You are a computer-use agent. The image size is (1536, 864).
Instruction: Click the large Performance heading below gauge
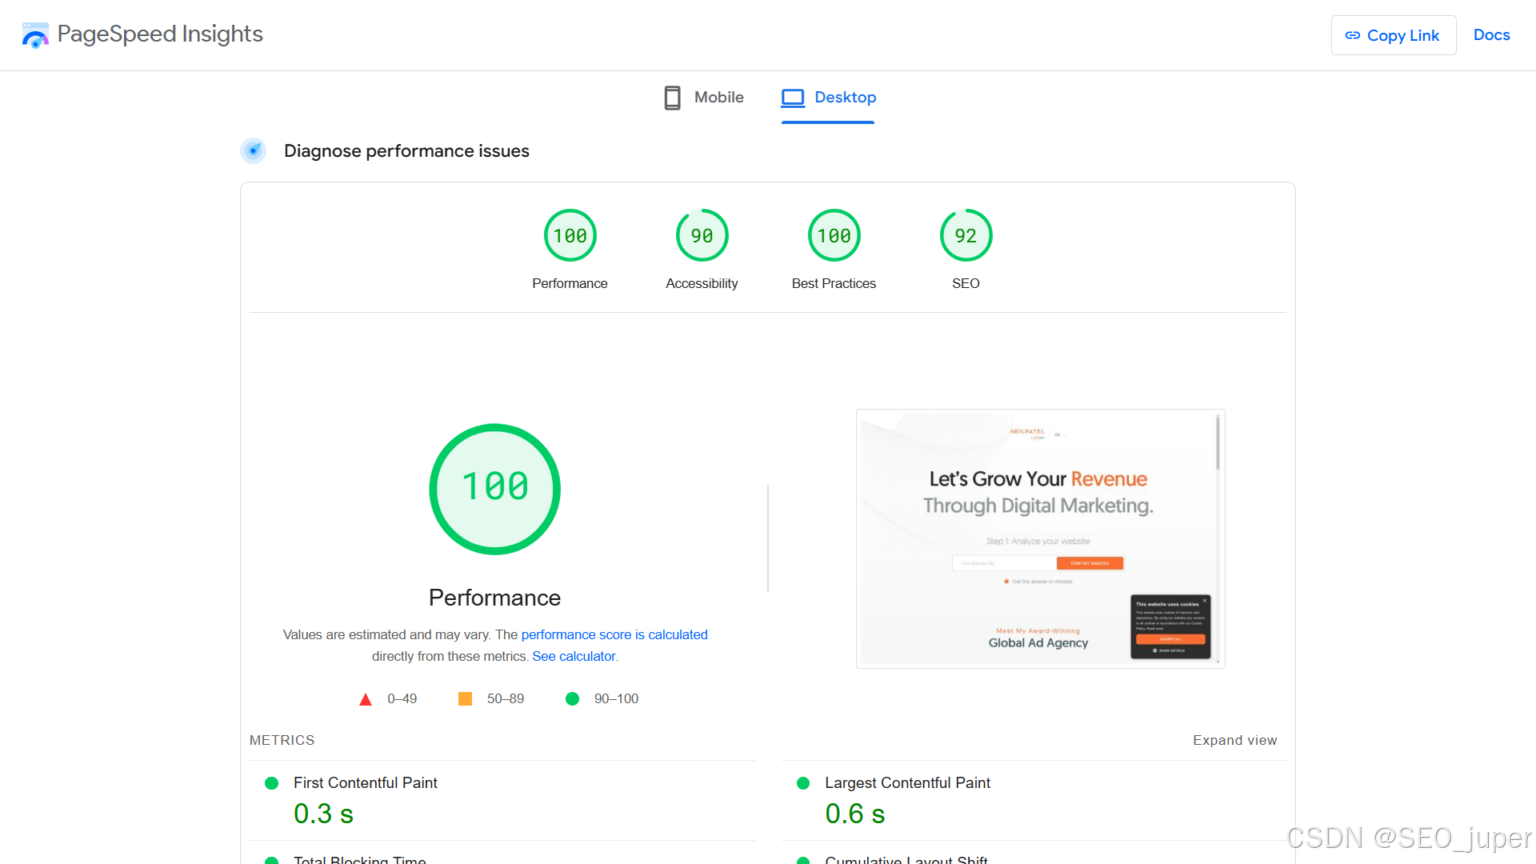coord(495,597)
